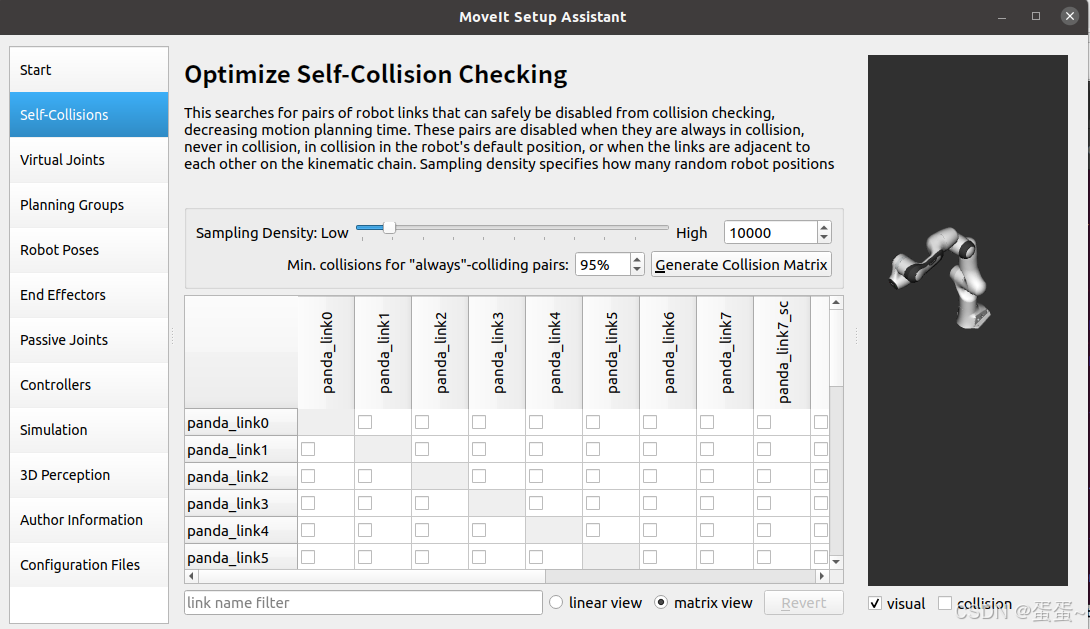Screen dimensions: 1090x629
Task: Close the MoveIt Setup Assistant window
Action: point(1070,16)
